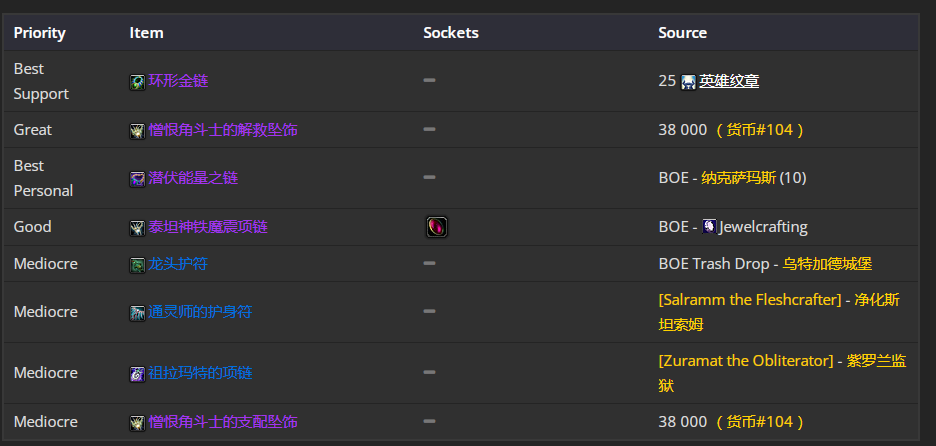This screenshot has width=936, height=446.
Task: Click the red gem socket icon
Action: [x=437, y=227]
